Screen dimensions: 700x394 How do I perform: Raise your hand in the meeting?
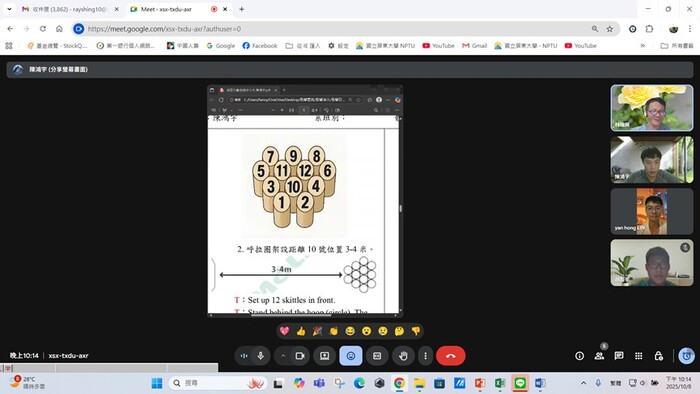tap(403, 356)
